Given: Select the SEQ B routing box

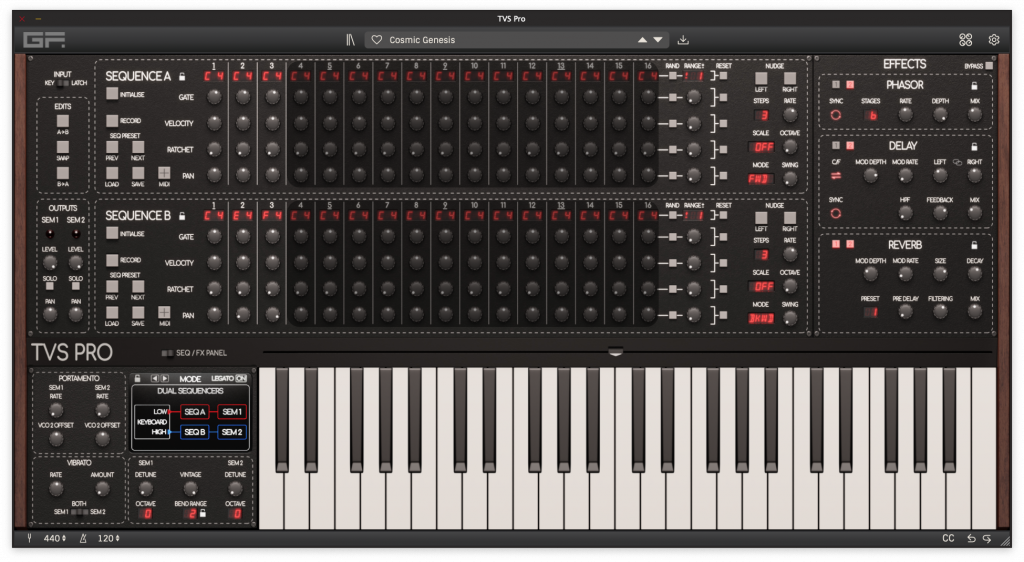Looking at the screenshot, I should tap(195, 432).
